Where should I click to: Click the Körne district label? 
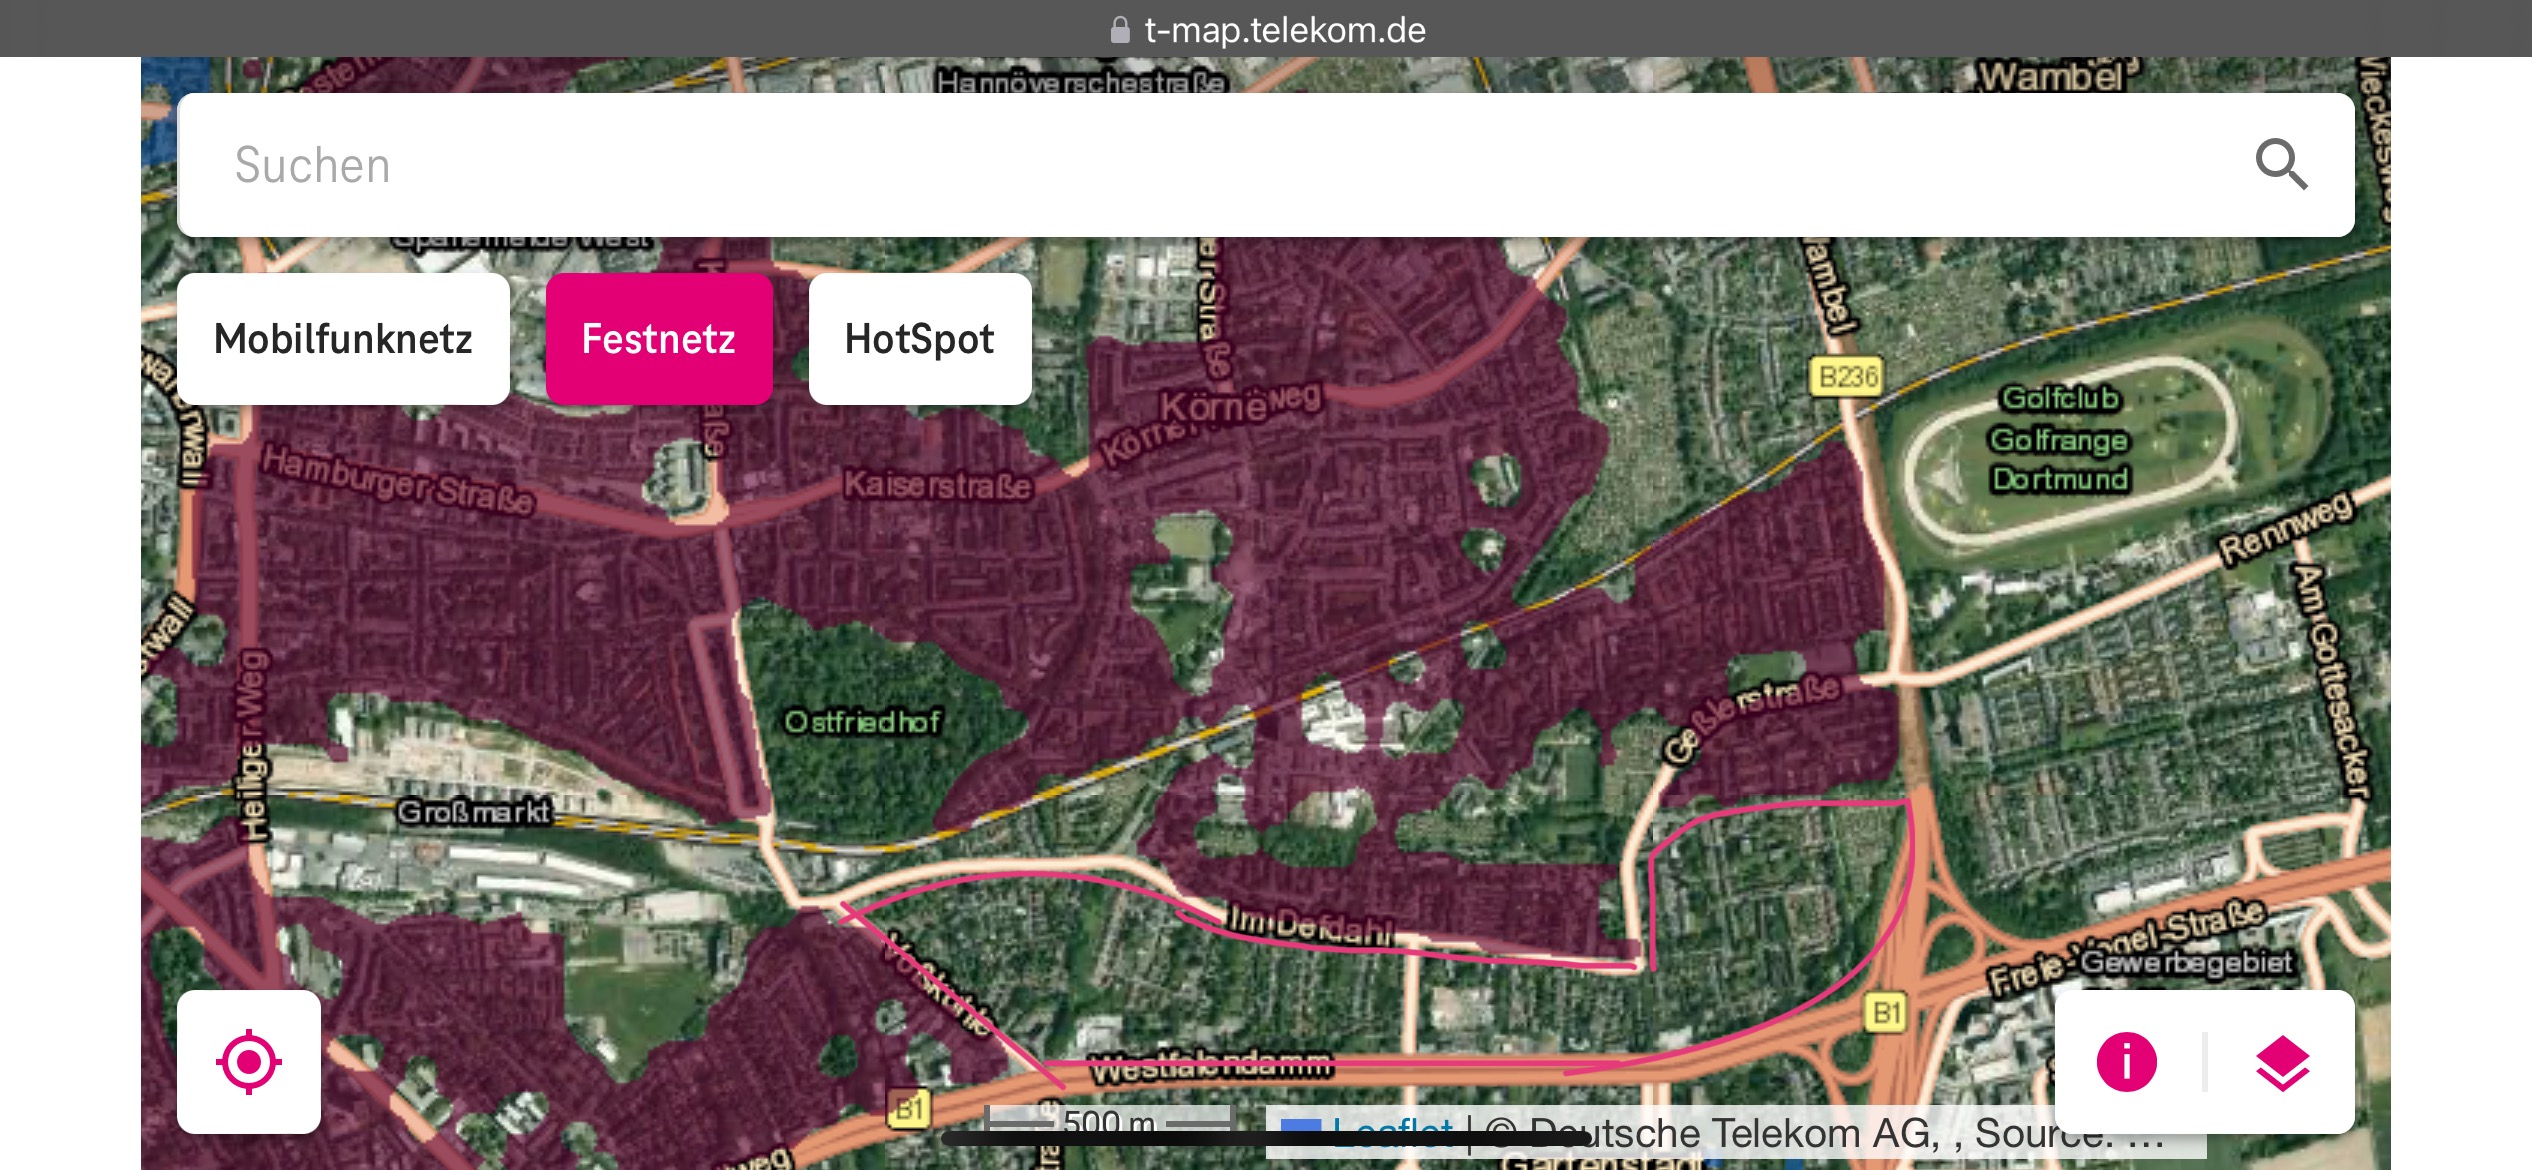[1212, 407]
